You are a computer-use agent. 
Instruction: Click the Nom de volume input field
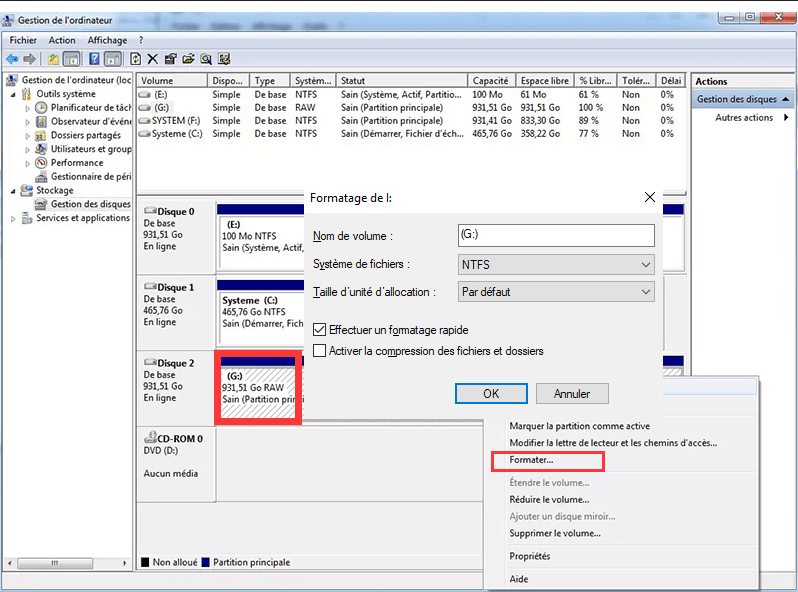(556, 235)
